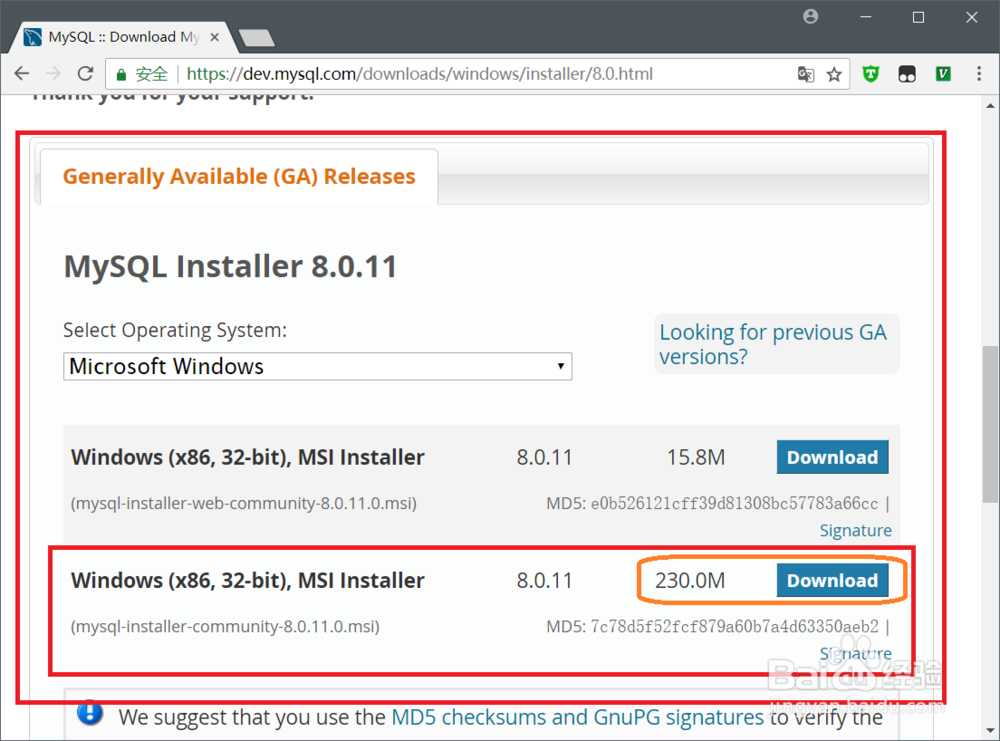Download the 15.8M web installer

coord(832,458)
